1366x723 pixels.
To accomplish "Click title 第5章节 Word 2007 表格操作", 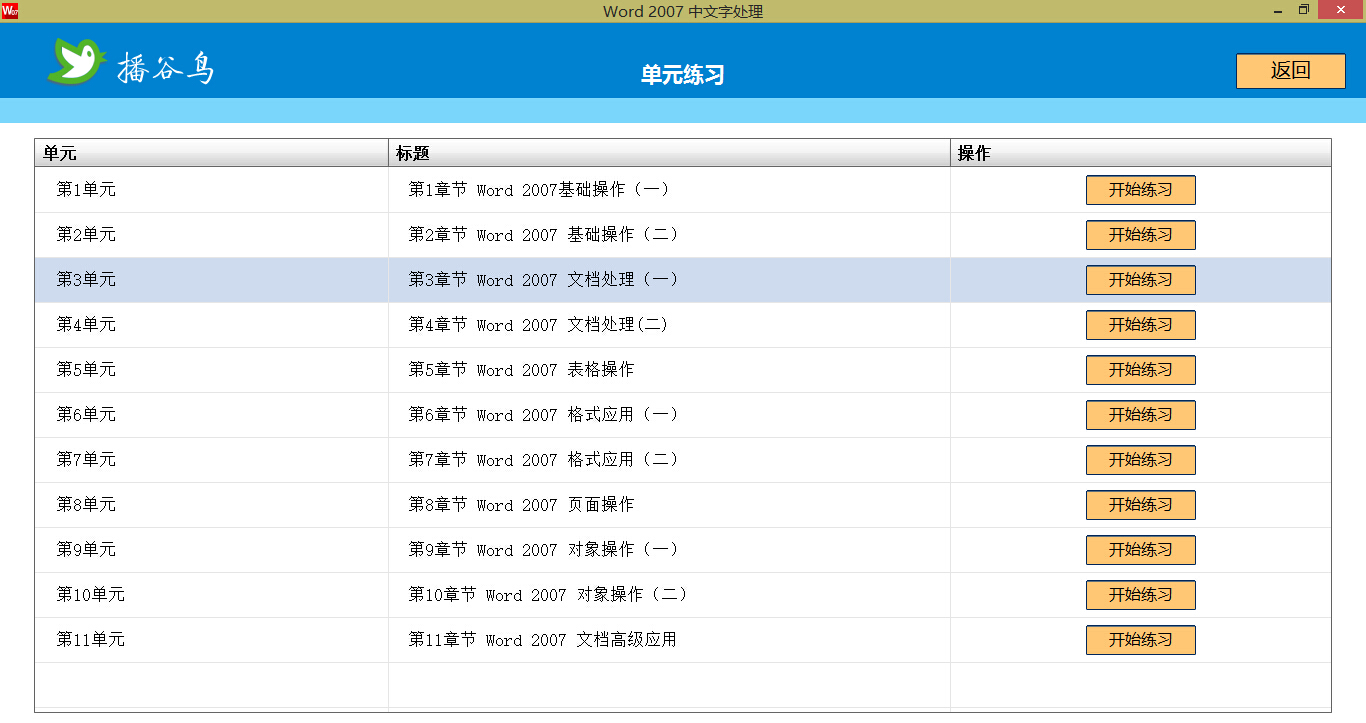I will [x=521, y=370].
